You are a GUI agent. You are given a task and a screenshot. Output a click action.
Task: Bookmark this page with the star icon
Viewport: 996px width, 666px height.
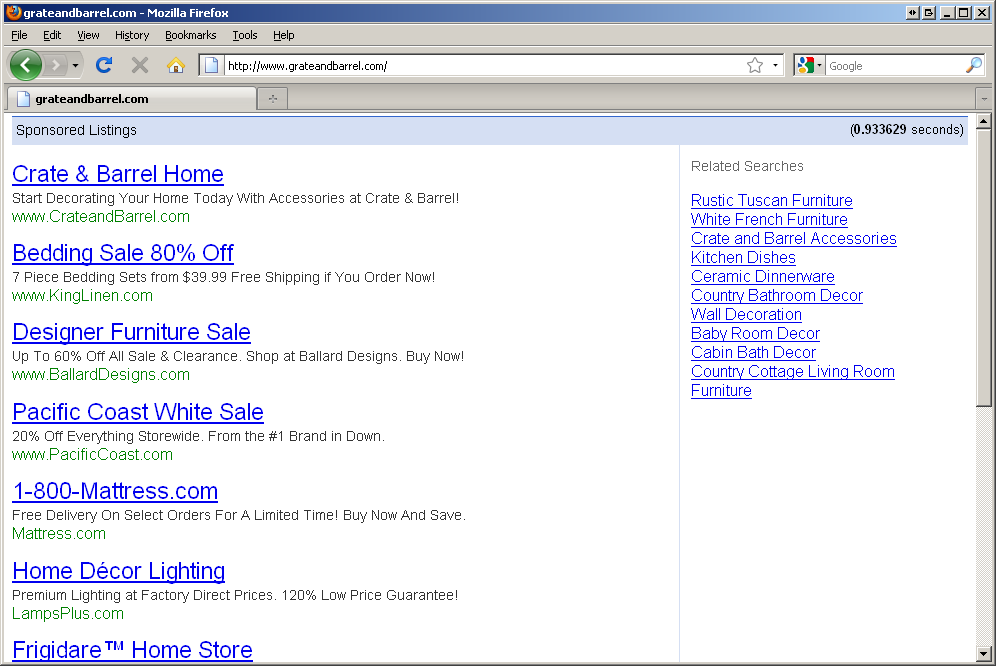[755, 65]
